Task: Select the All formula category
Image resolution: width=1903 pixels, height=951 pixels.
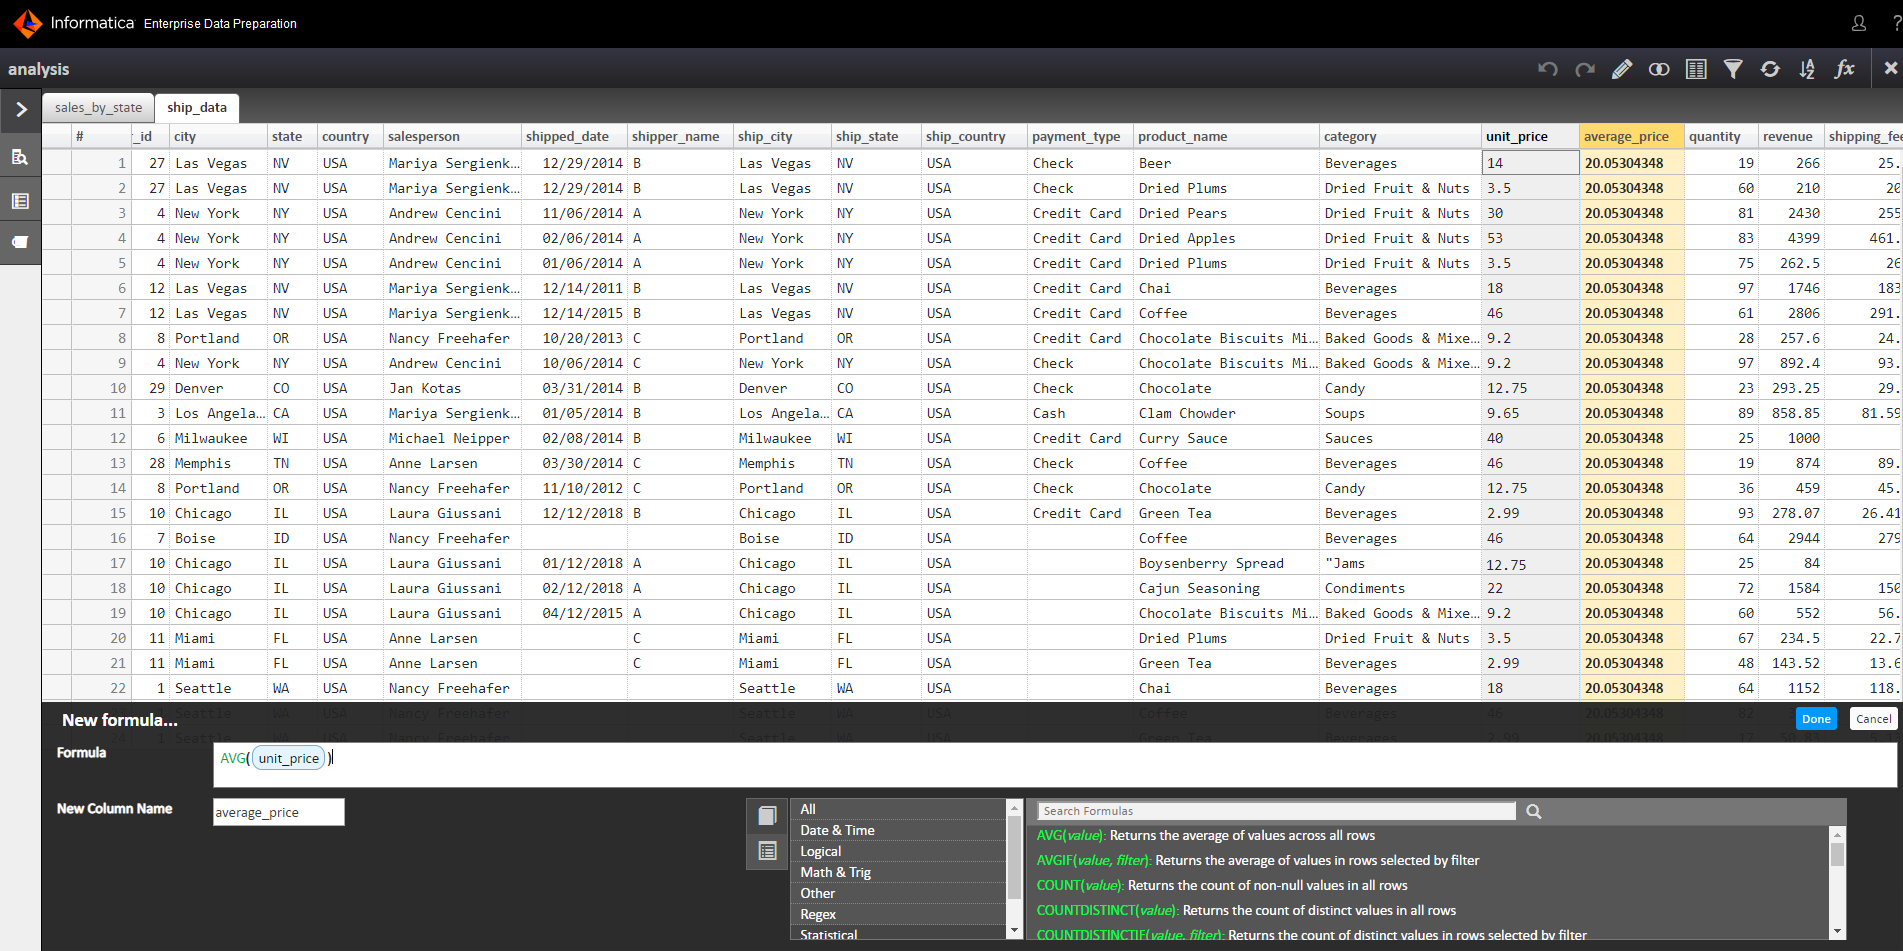Action: pyautogui.click(x=900, y=809)
